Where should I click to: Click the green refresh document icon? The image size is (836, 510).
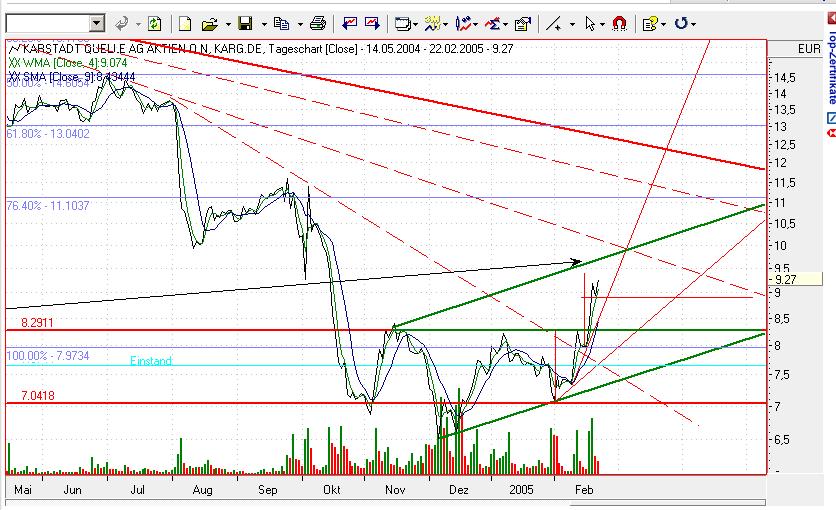pos(155,23)
